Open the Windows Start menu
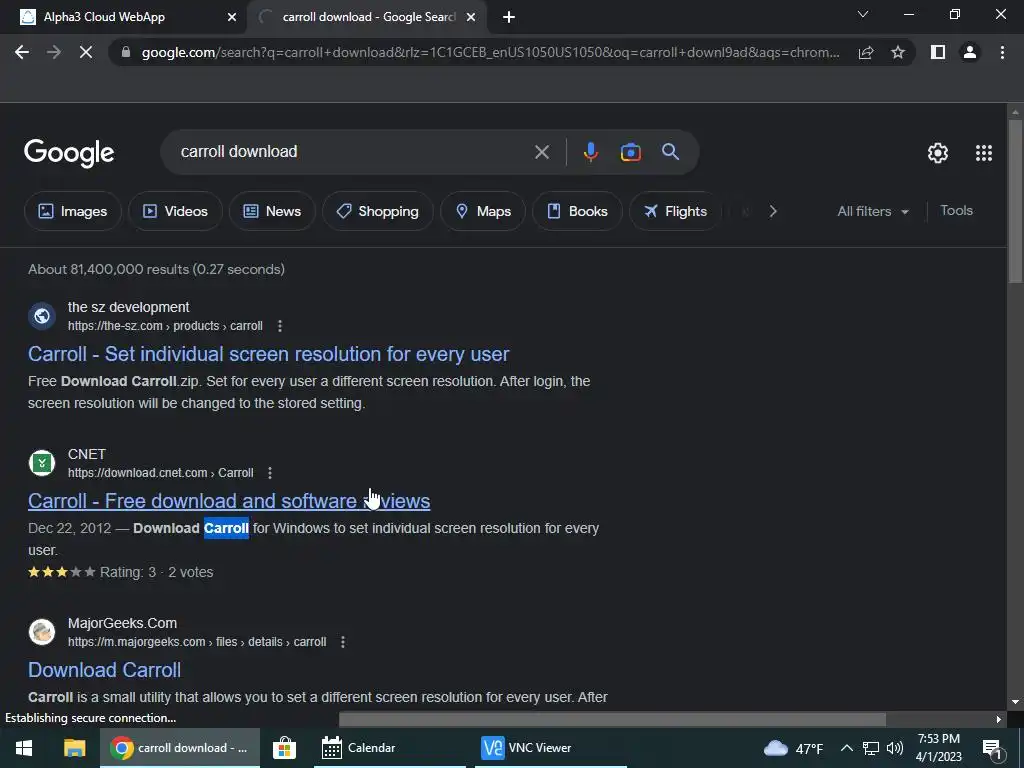The image size is (1024, 768). [24, 748]
